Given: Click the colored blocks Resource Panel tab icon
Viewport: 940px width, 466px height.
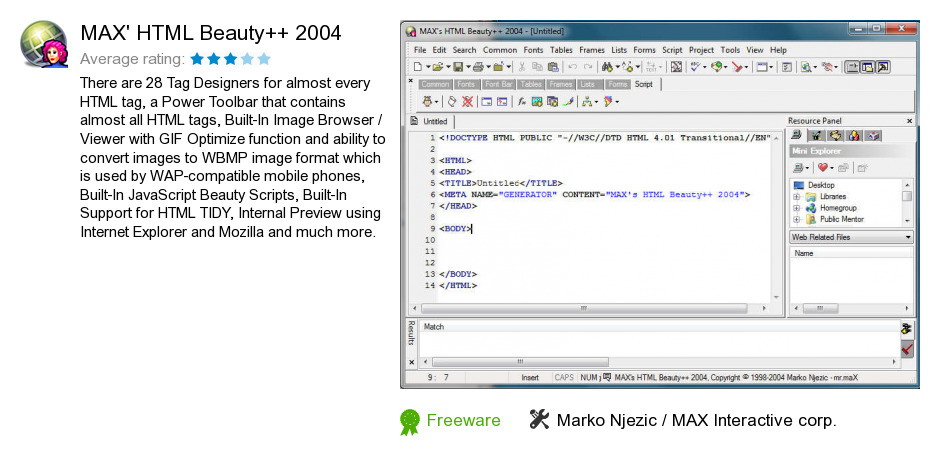Looking at the screenshot, I should 854,135.
